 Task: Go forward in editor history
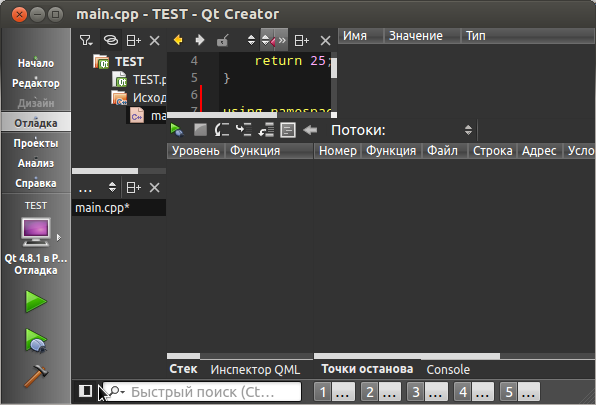[x=200, y=40]
